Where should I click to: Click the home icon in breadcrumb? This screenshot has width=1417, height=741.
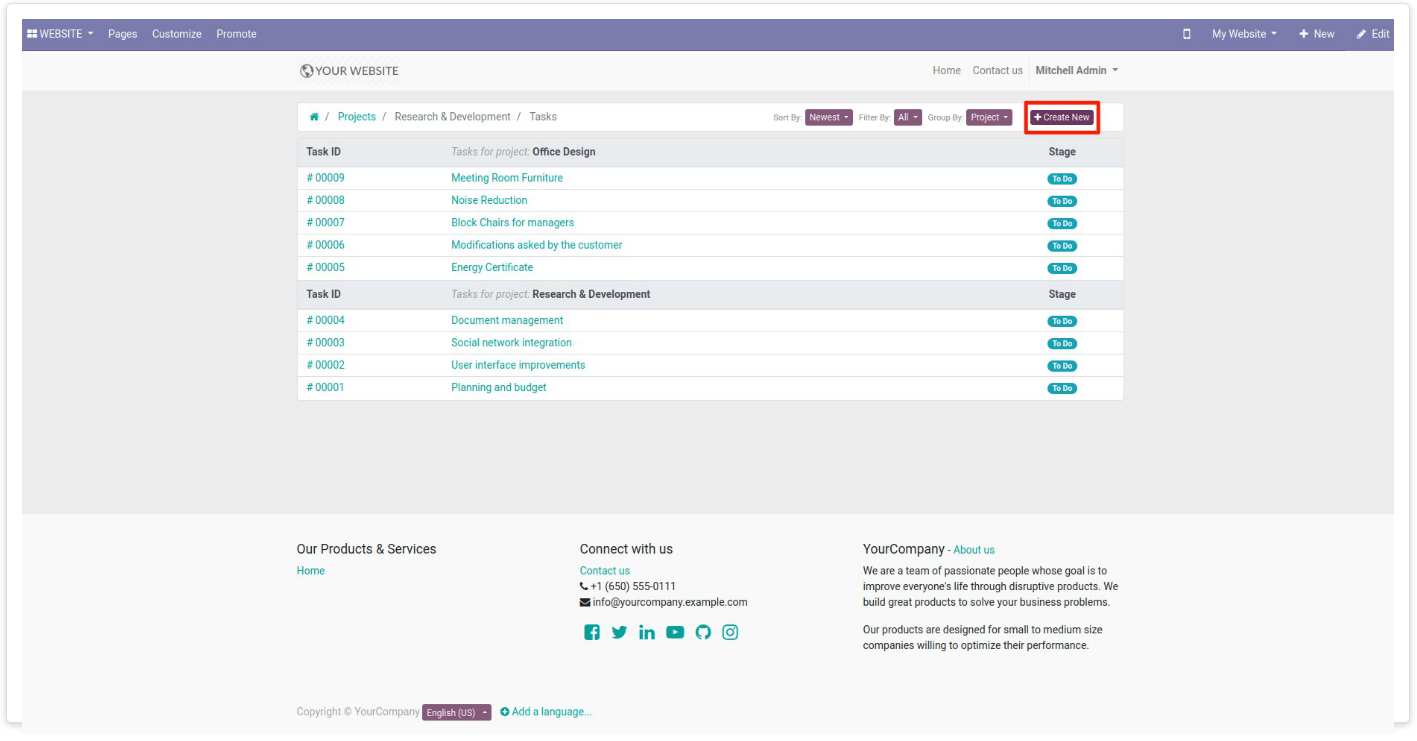pos(314,117)
